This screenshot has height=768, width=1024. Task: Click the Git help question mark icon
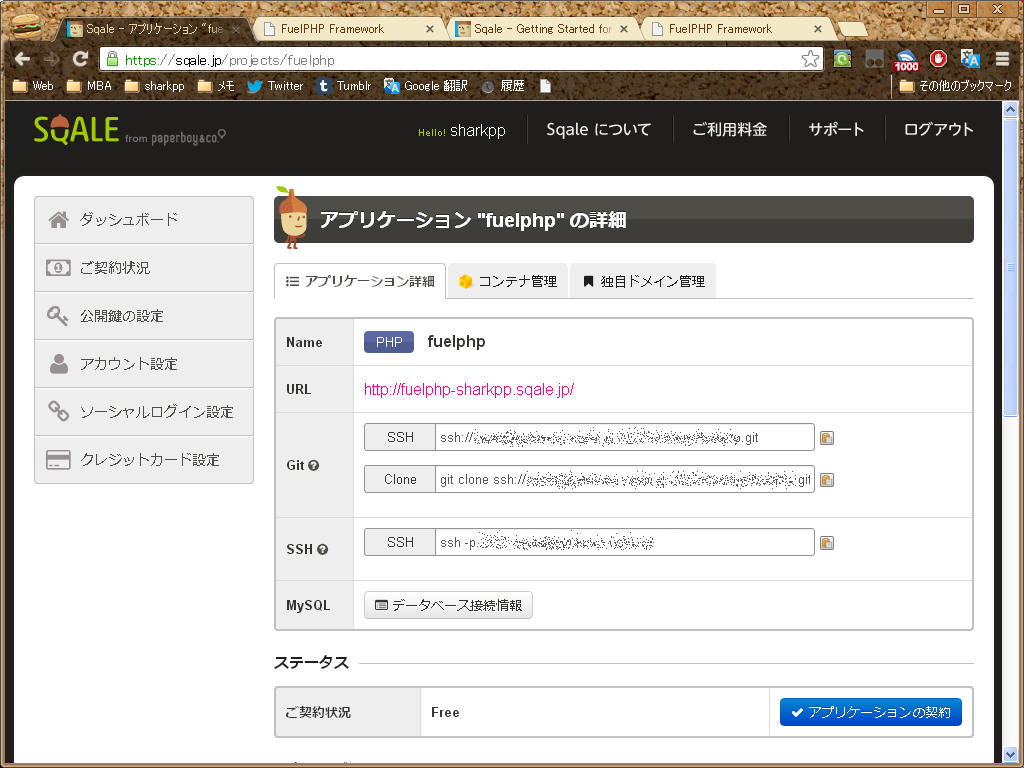(x=313, y=466)
